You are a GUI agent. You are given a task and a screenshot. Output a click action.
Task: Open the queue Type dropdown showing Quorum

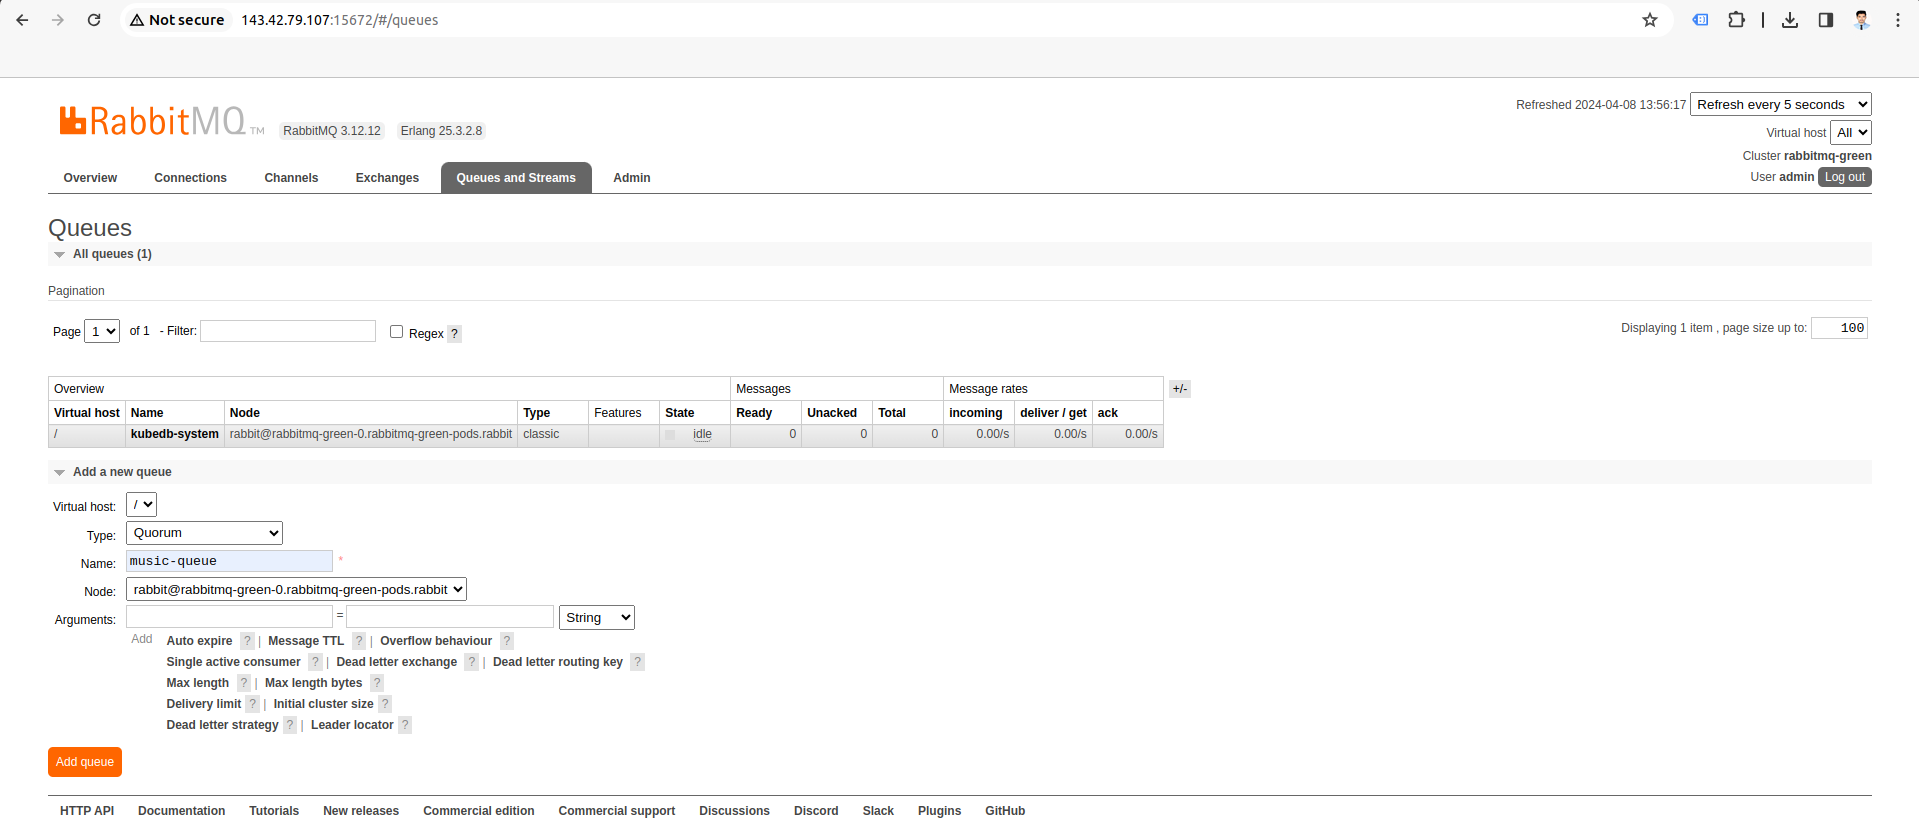204,533
